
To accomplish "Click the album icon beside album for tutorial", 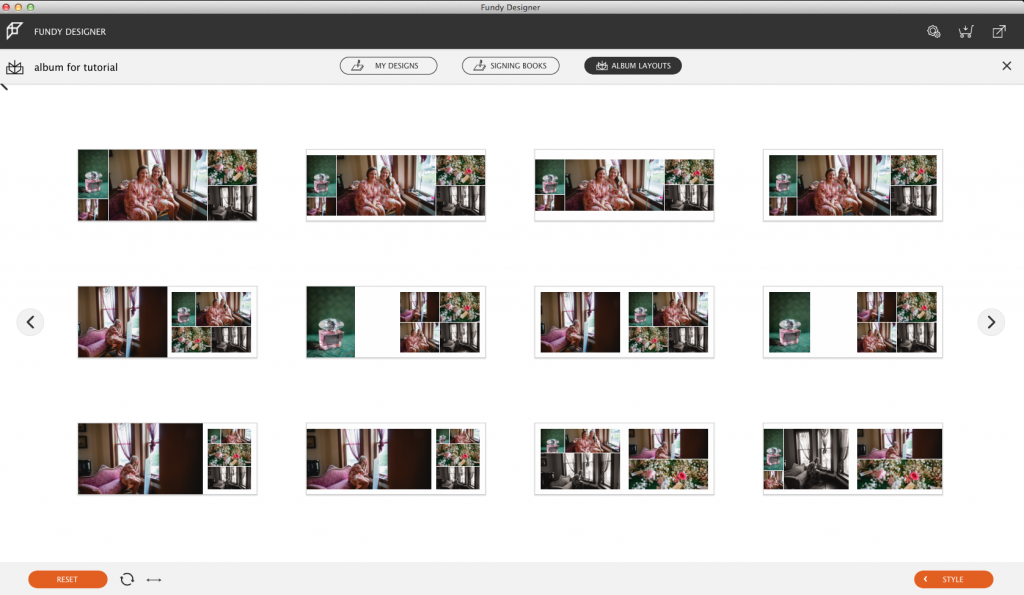I will click(14, 67).
